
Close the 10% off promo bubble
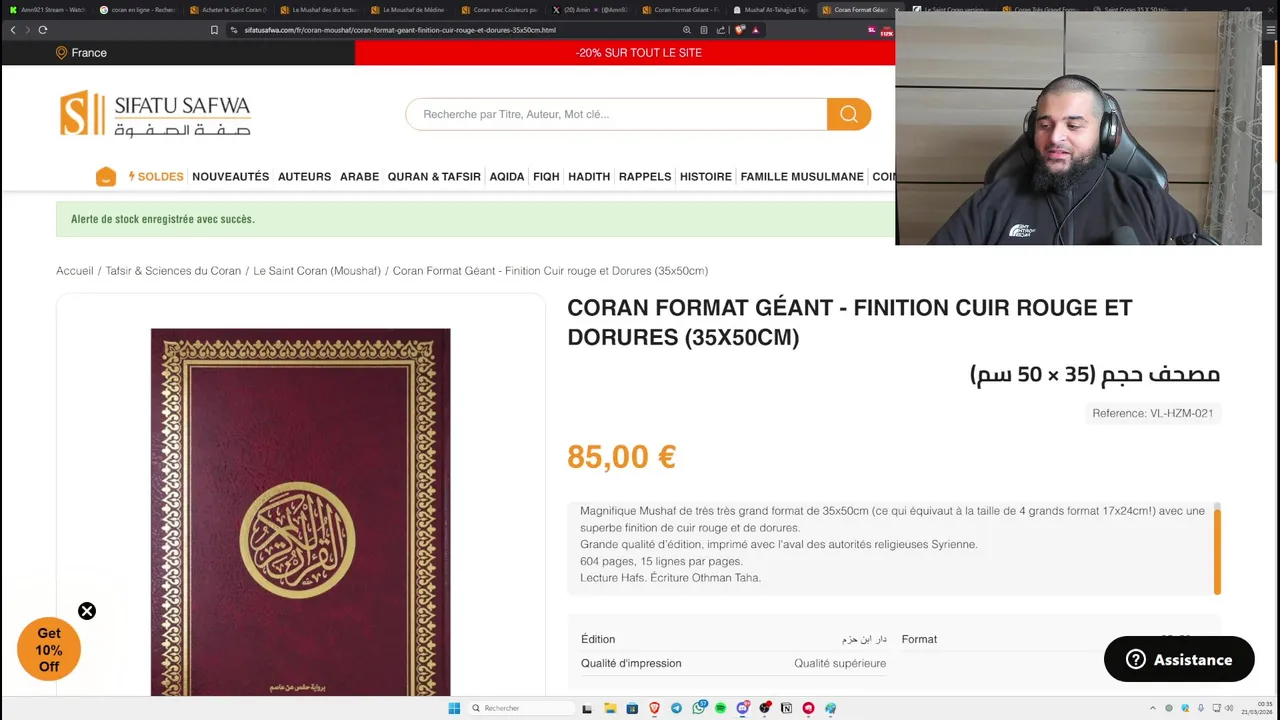coord(87,611)
